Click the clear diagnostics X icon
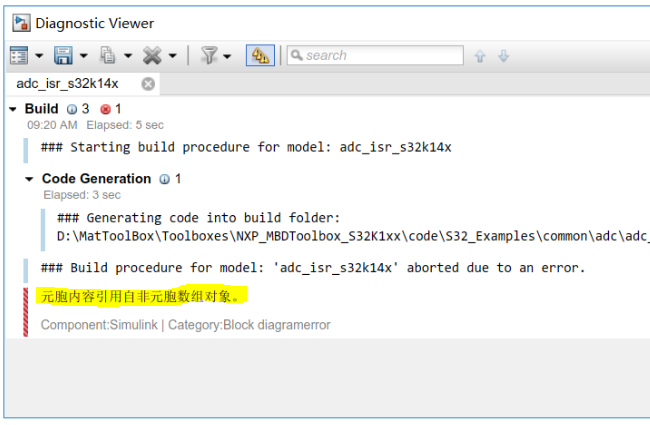The image size is (650, 425). click(152, 56)
